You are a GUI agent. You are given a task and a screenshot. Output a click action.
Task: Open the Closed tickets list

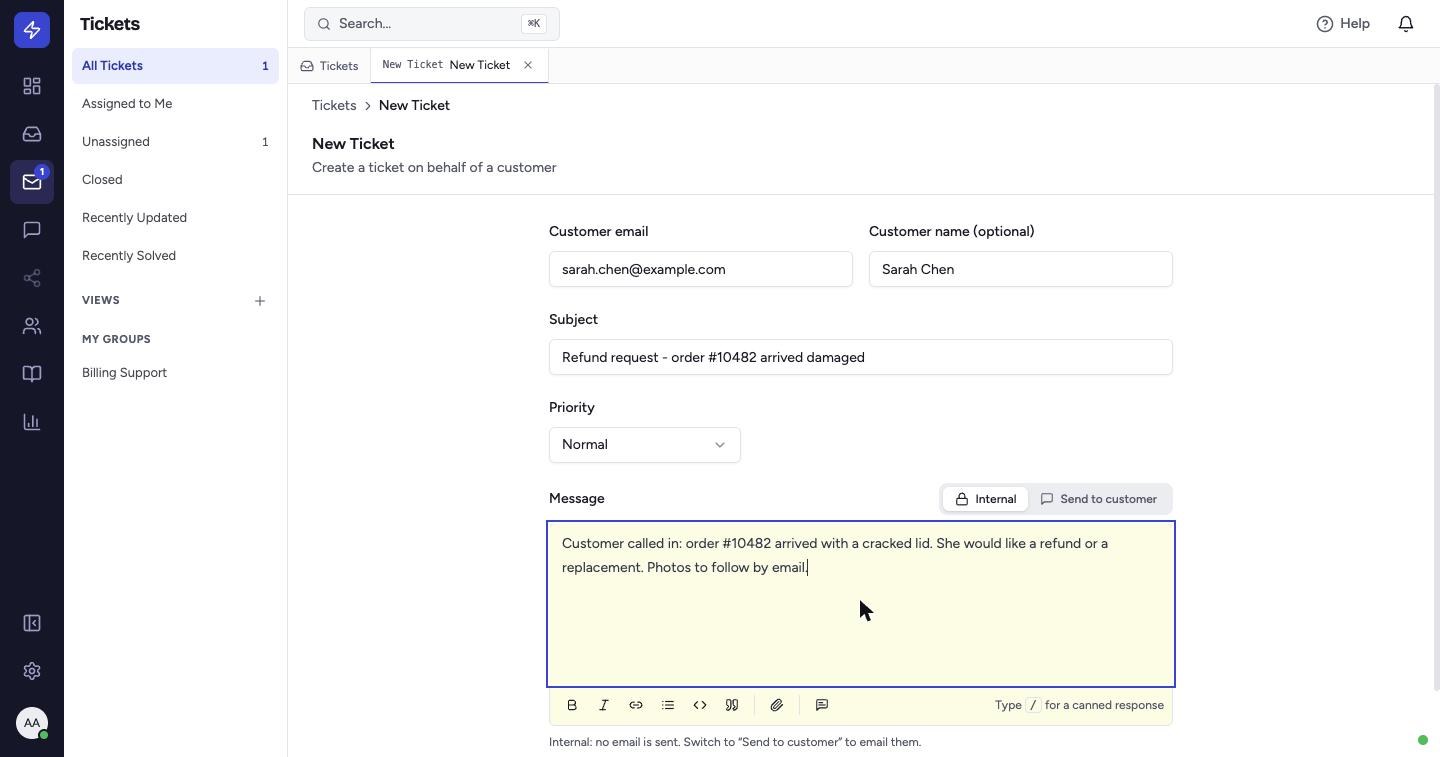175,180
